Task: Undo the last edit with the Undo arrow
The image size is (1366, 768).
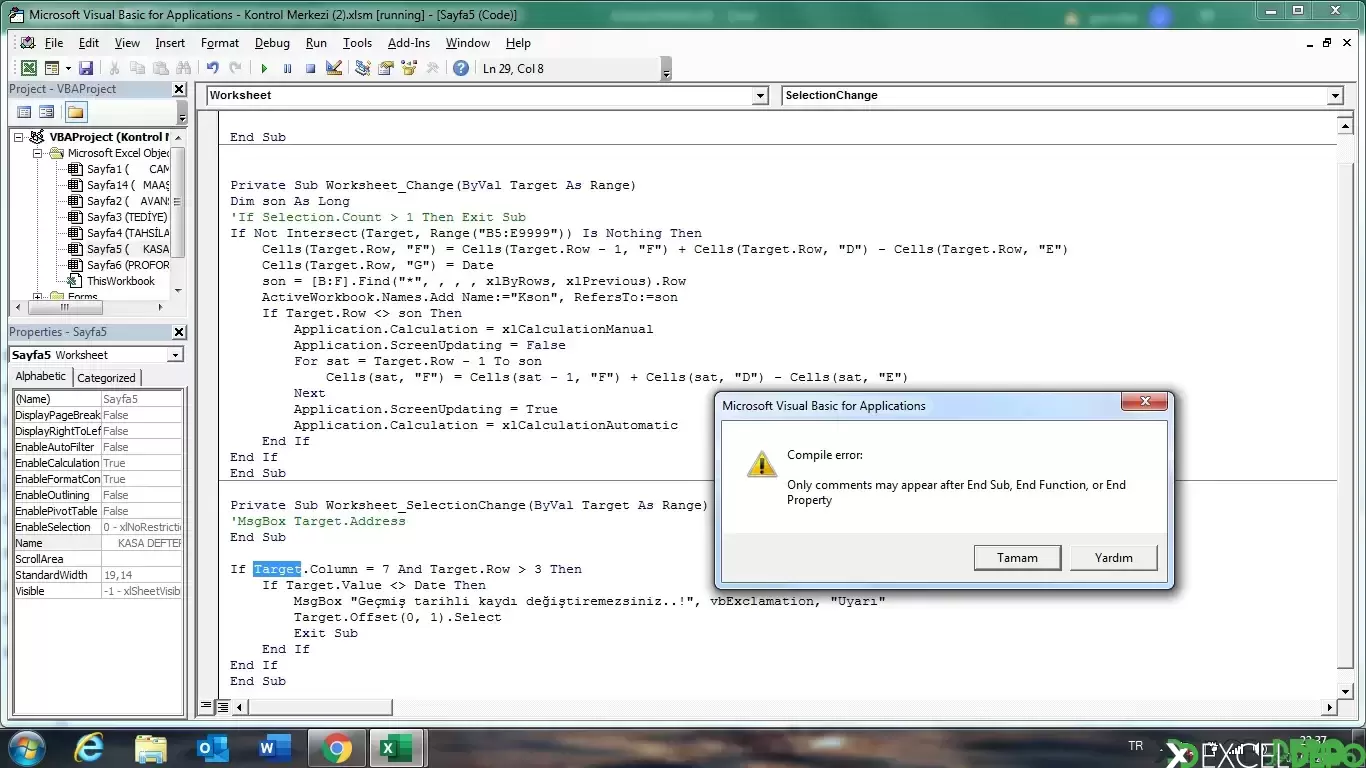Action: [212, 68]
